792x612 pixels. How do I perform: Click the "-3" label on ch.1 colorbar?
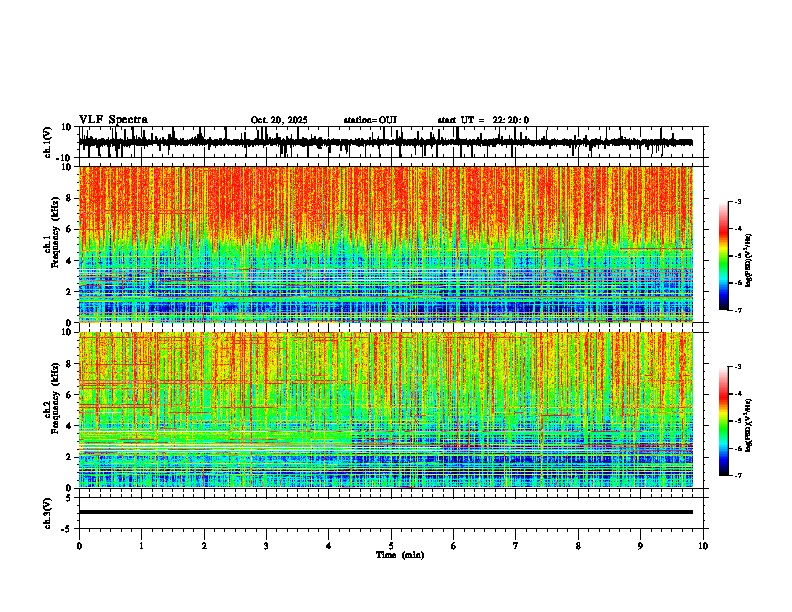pyautogui.click(x=736, y=202)
